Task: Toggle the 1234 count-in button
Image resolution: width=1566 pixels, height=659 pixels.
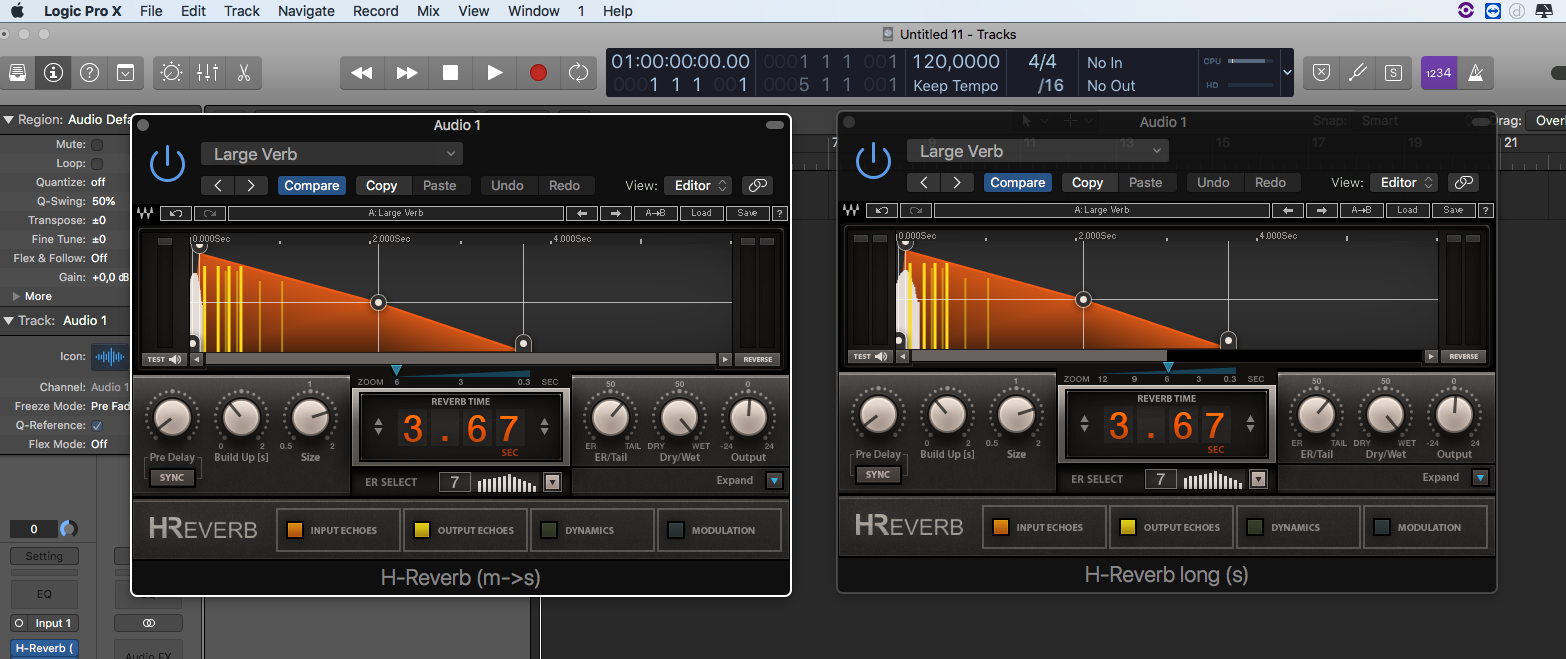Action: pos(1438,73)
